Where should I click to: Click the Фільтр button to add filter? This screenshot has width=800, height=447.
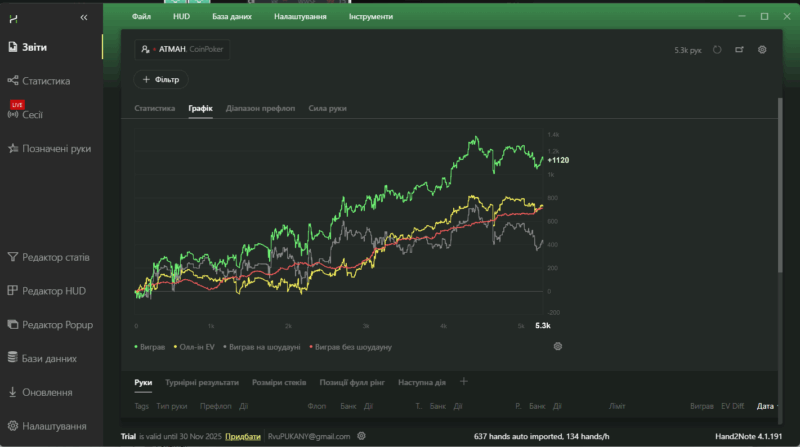160,79
